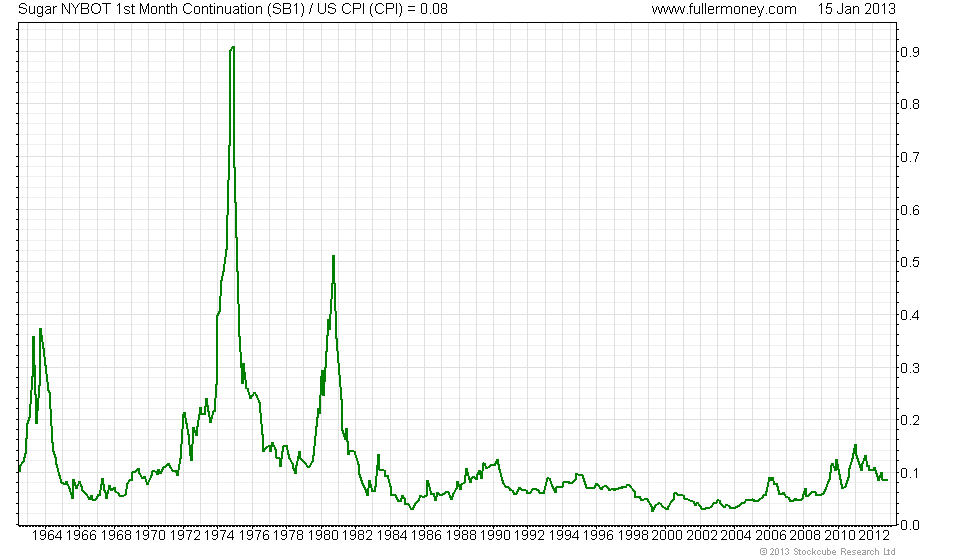Click the 1980 x-axis label

click(323, 536)
